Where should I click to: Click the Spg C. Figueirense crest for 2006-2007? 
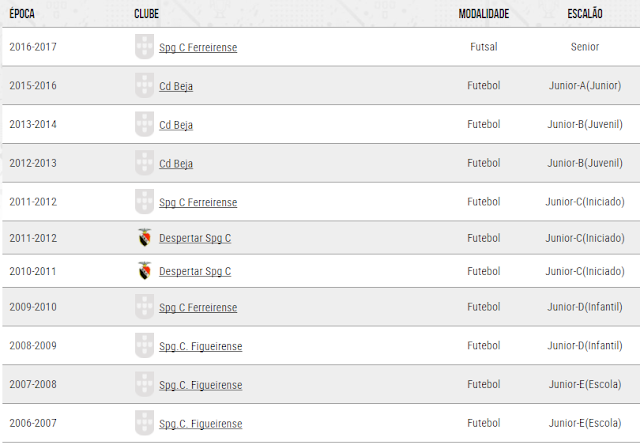click(145, 423)
